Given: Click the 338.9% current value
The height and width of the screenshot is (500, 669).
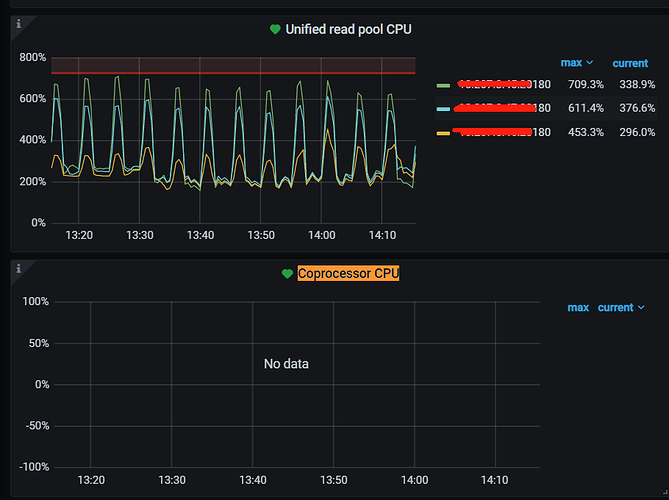Looking at the screenshot, I should tap(637, 84).
